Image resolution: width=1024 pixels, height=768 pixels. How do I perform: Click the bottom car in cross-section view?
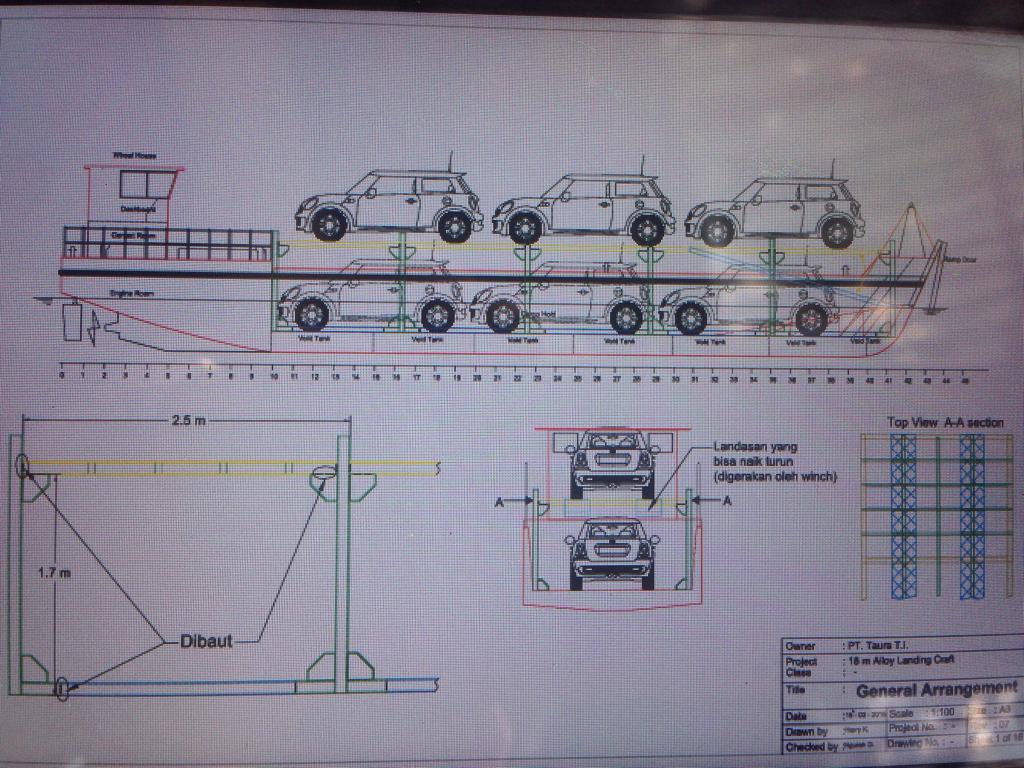pos(612,552)
